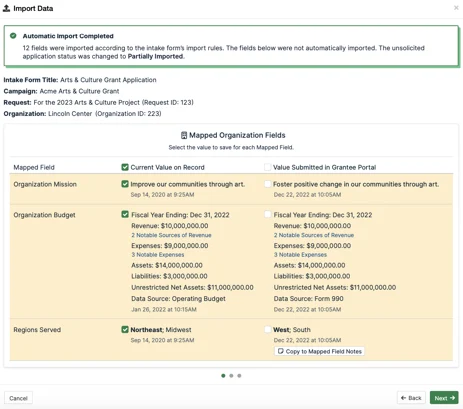Click the Import Data upload icon
The width and height of the screenshot is (463, 409).
pyautogui.click(x=6, y=8)
